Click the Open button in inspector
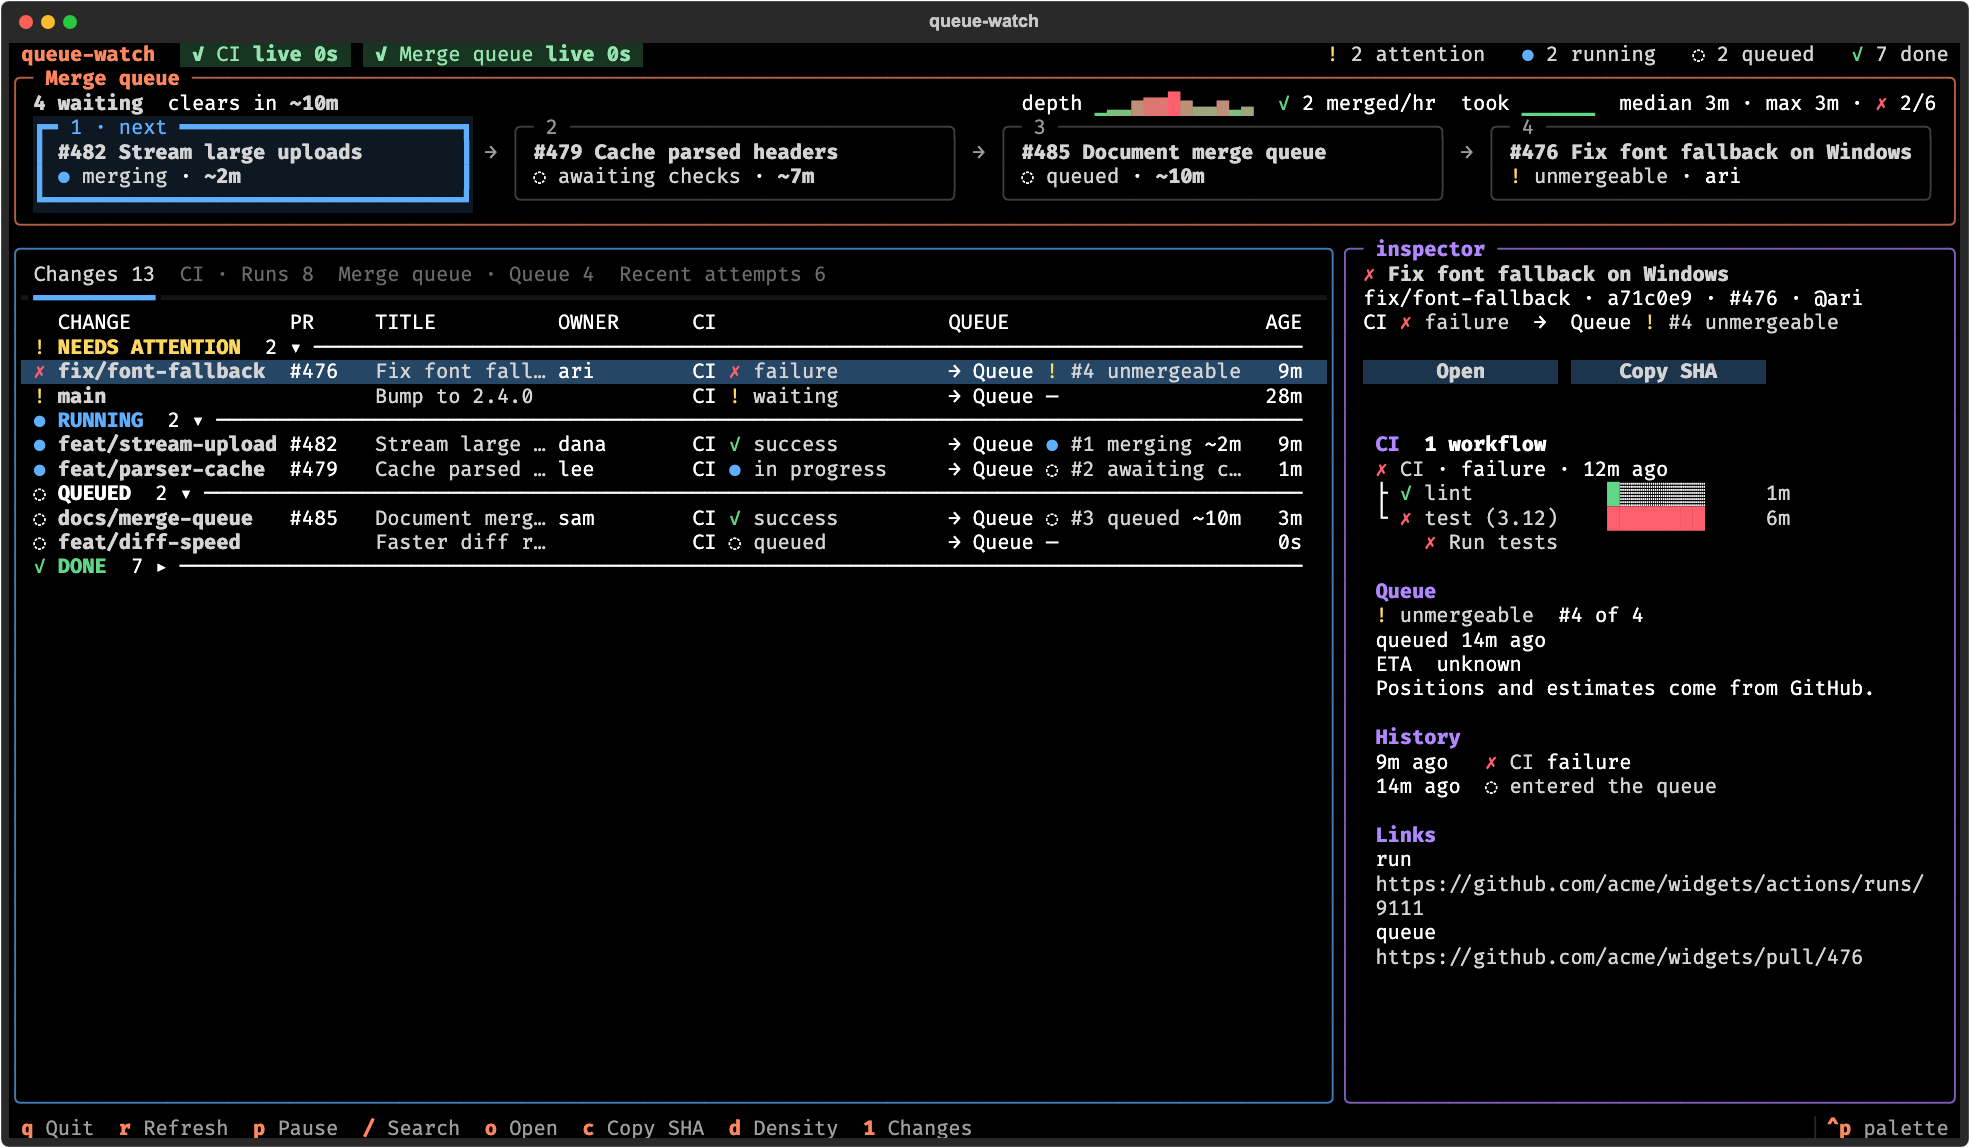The height and width of the screenshot is (1148, 1970). tap(1460, 372)
